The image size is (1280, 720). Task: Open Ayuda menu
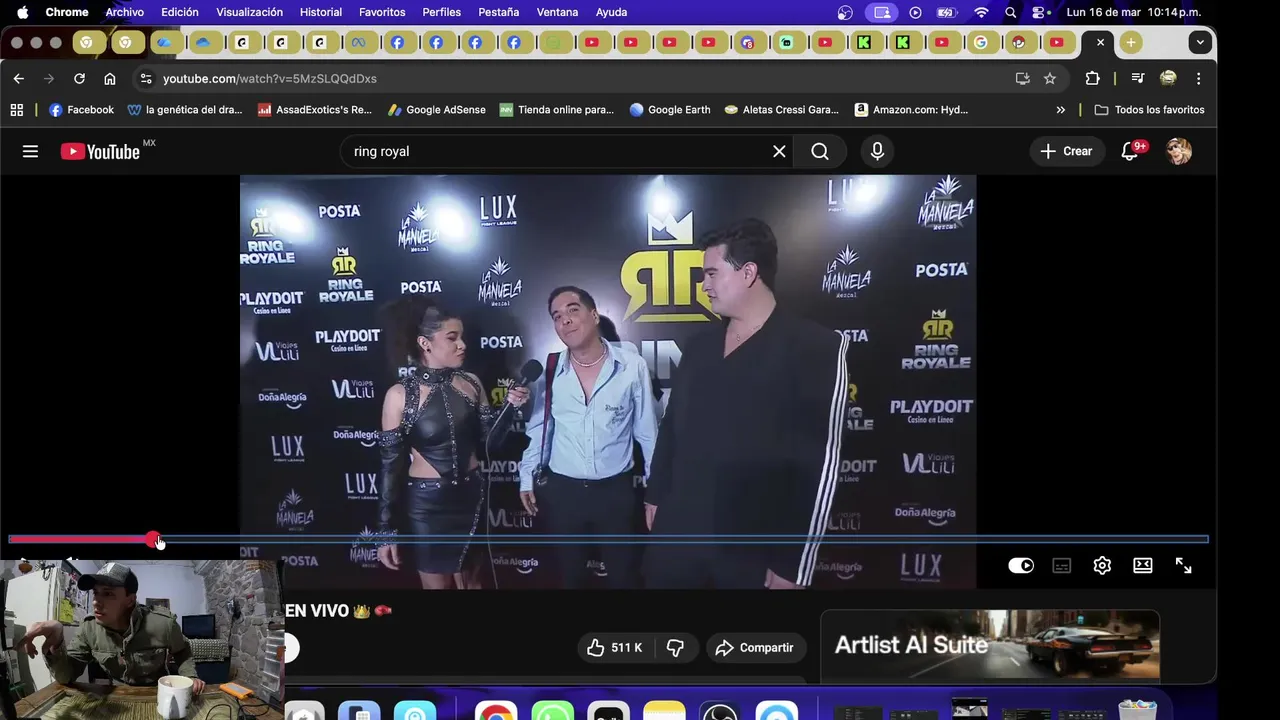click(x=611, y=12)
